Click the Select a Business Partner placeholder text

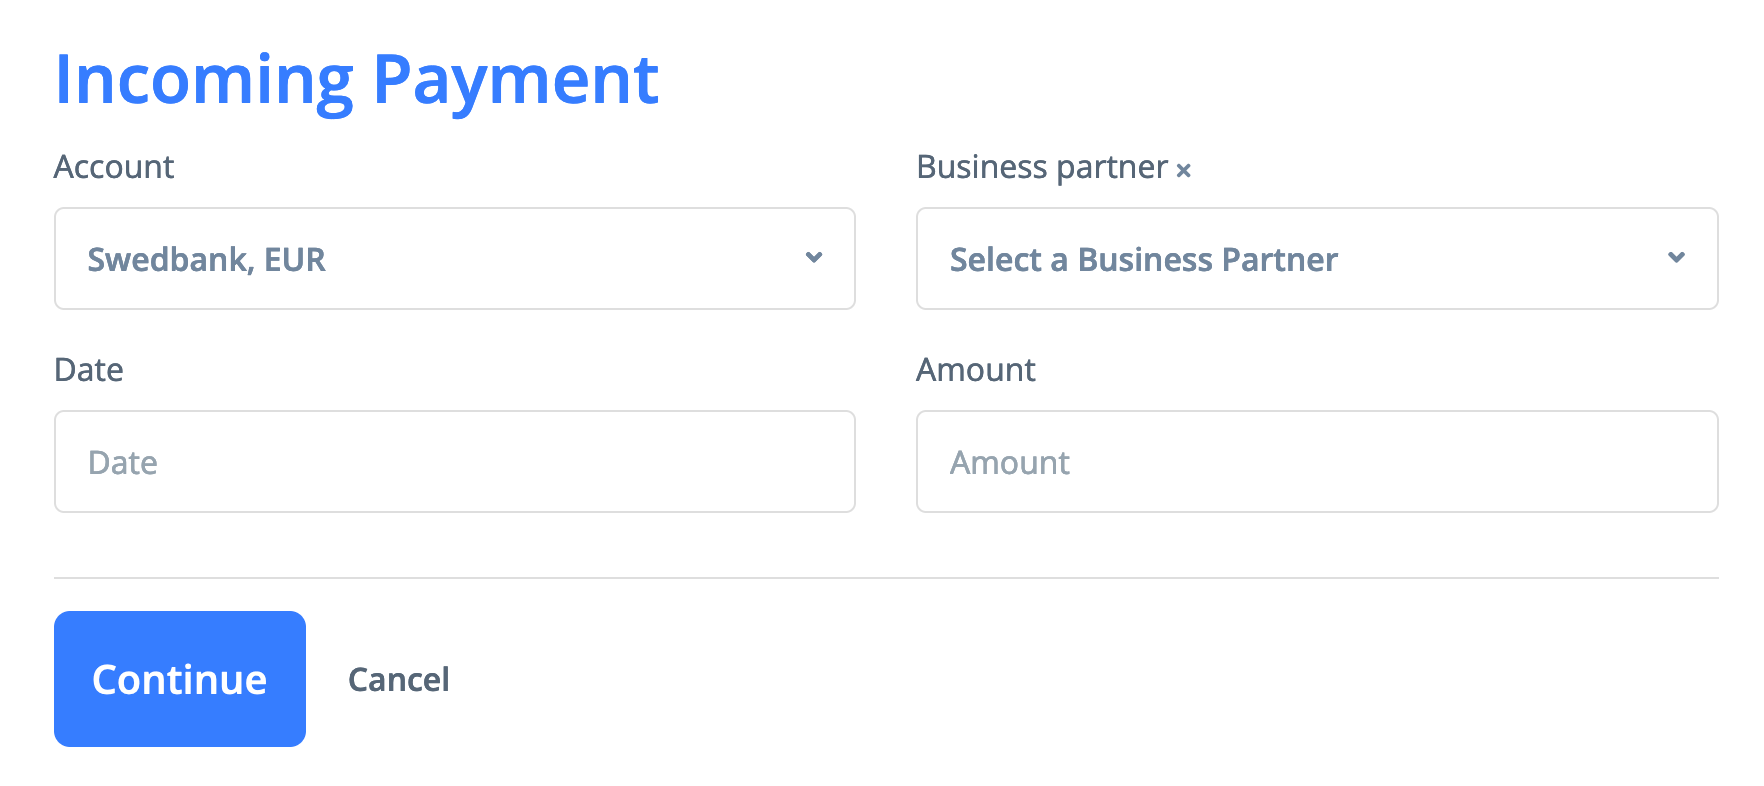[x=1143, y=260]
